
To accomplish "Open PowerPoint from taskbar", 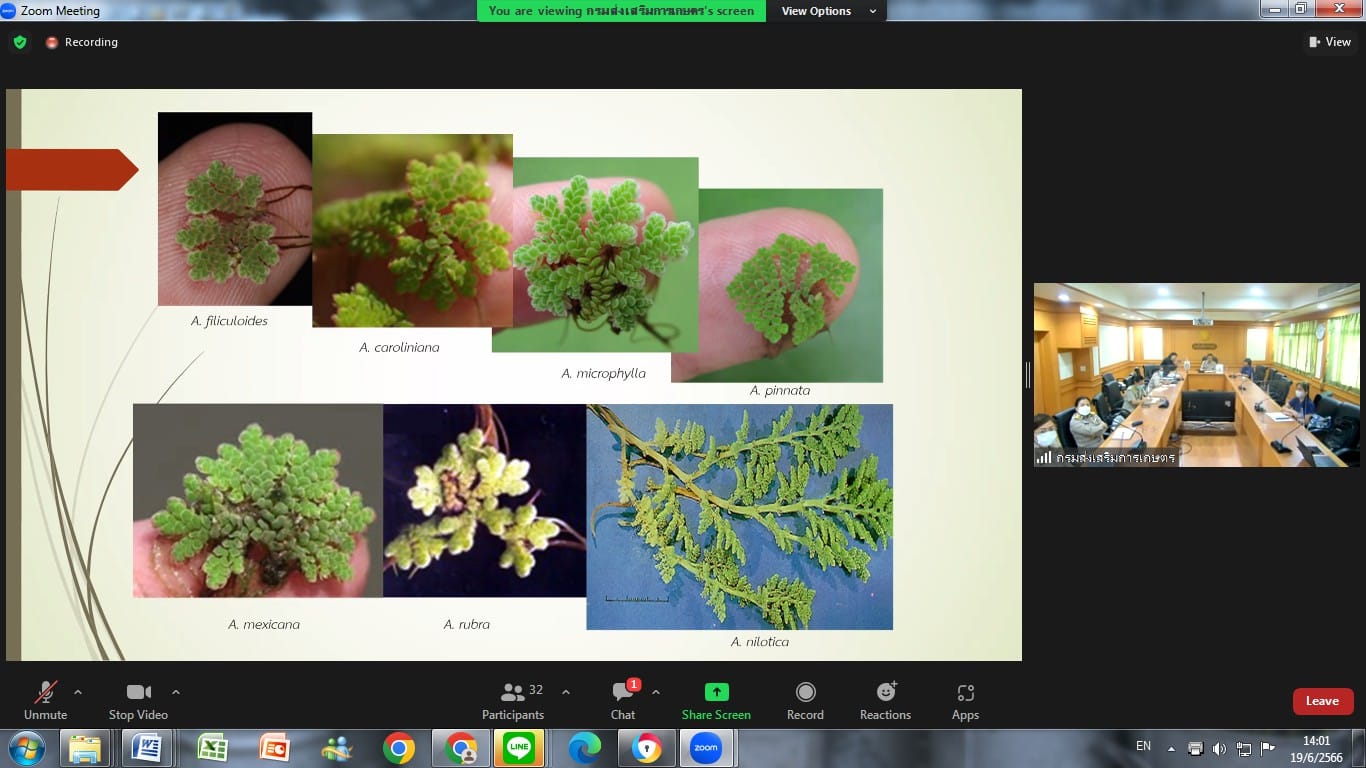I will pyautogui.click(x=274, y=748).
